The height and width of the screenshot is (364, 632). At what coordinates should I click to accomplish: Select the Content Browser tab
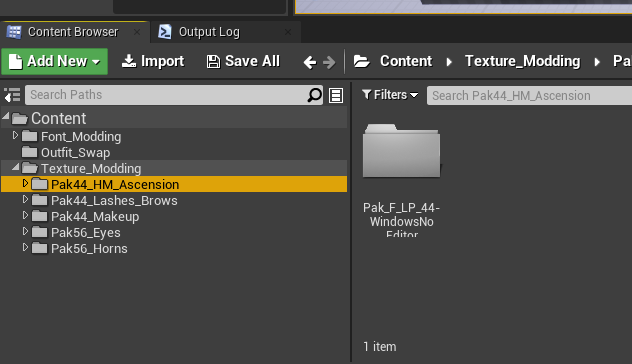coord(73,32)
